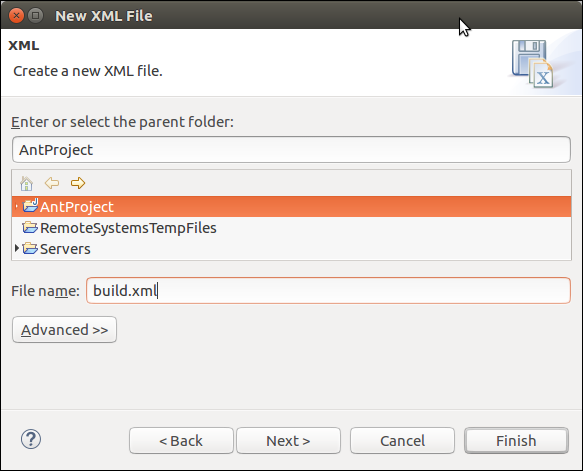Go to the Next > wizard page
Screen dimensions: 583x471
pyautogui.click(x=288, y=441)
